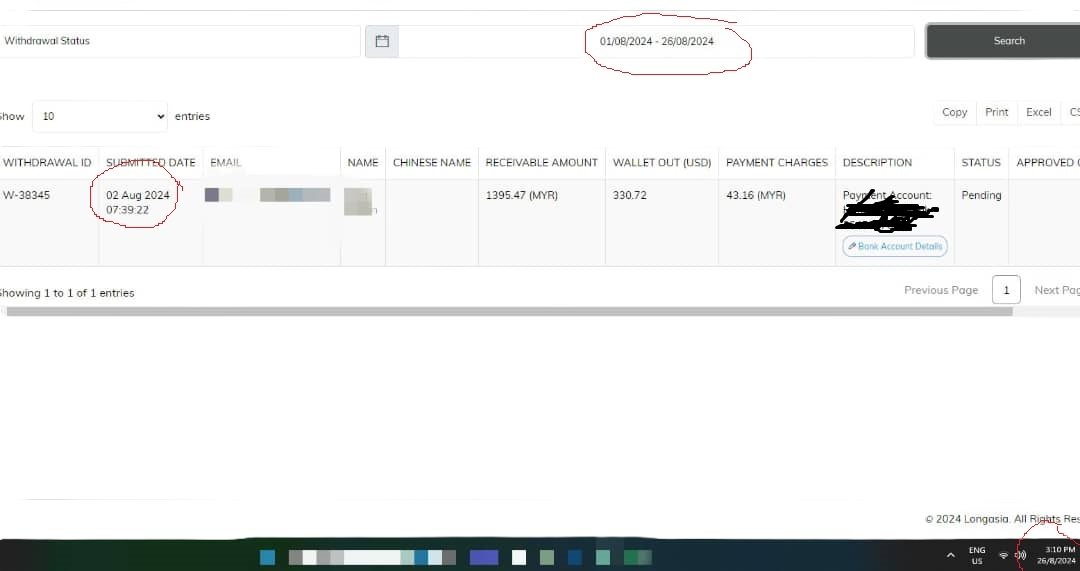Click the calendar icon beside date range
The image size is (1080, 571).
click(x=382, y=41)
